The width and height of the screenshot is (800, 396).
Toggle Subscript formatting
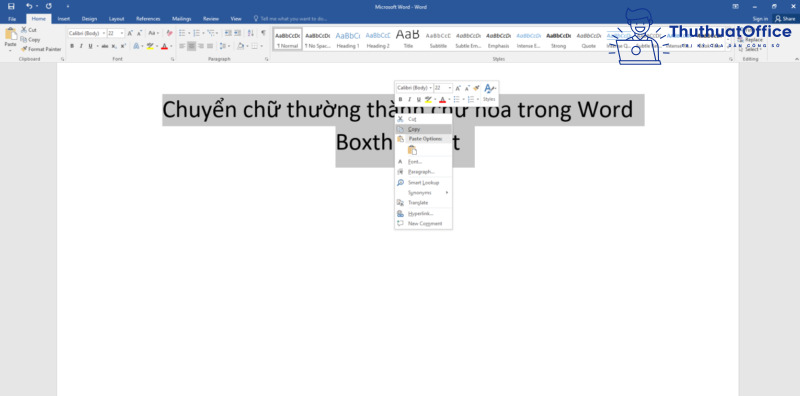(x=114, y=46)
